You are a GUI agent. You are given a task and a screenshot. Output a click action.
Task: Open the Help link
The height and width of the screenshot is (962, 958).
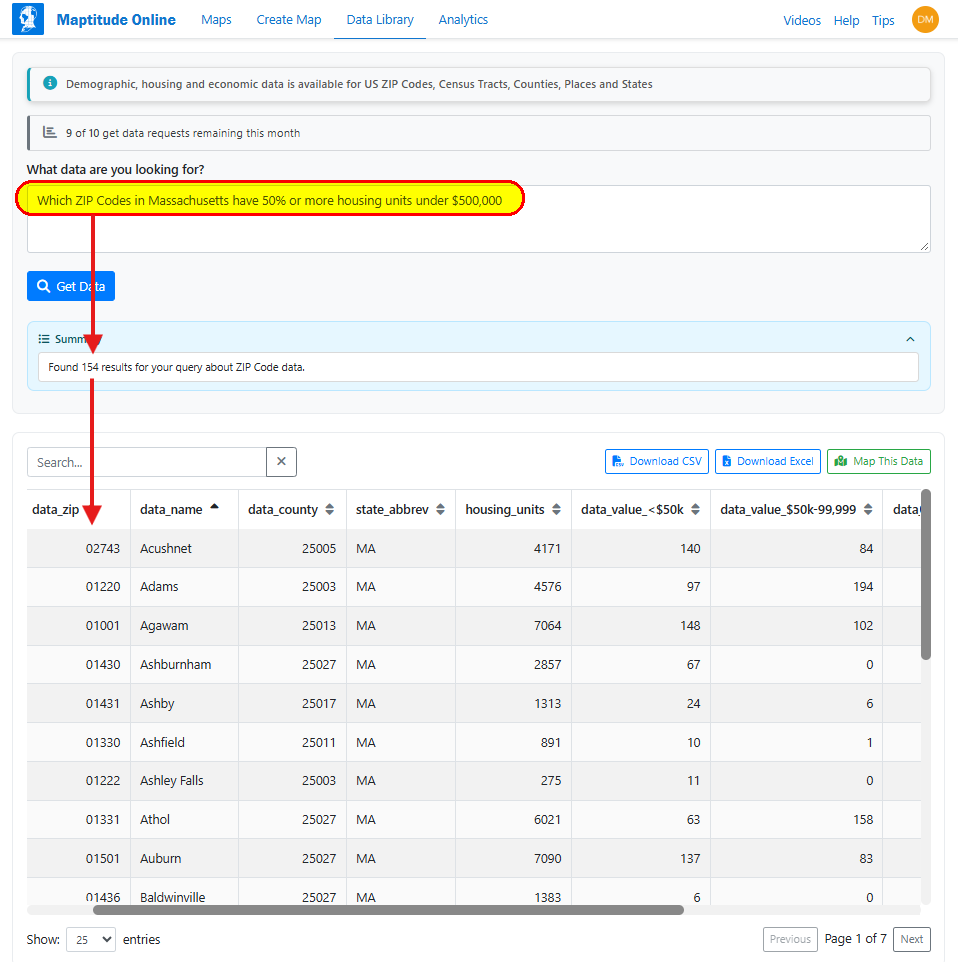coord(846,20)
